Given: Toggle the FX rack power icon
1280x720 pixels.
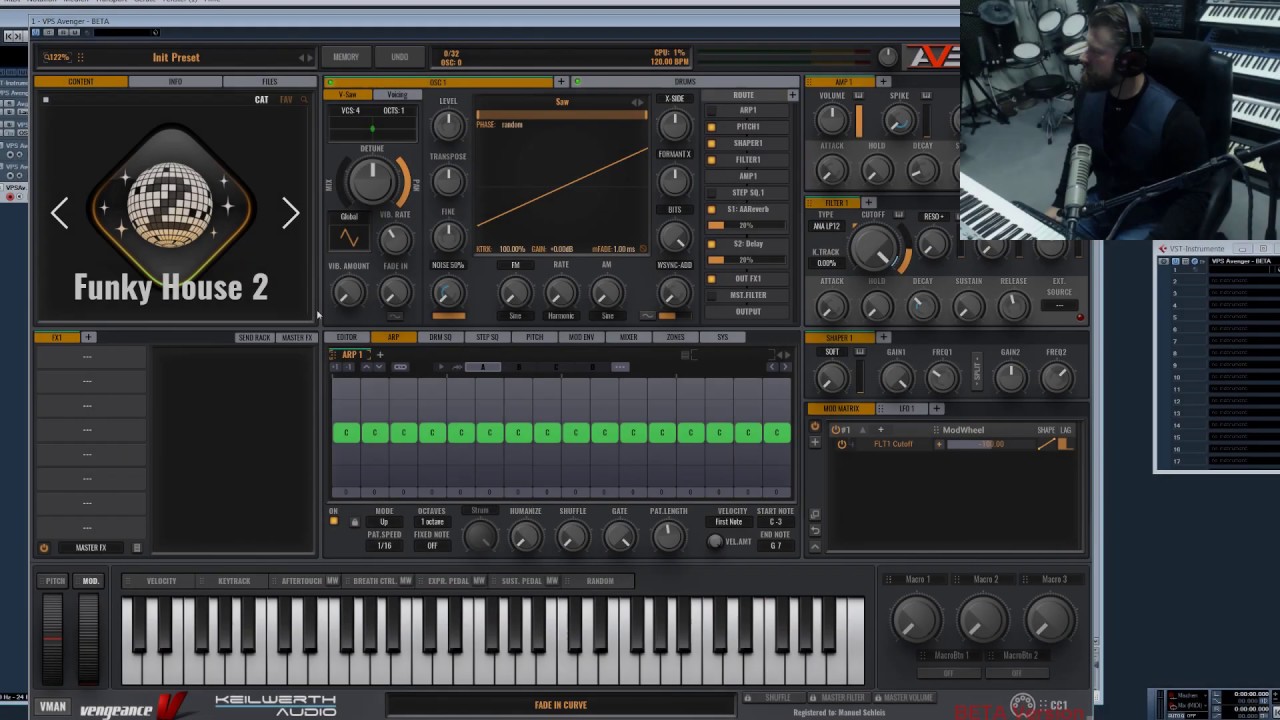Looking at the screenshot, I should [44, 548].
